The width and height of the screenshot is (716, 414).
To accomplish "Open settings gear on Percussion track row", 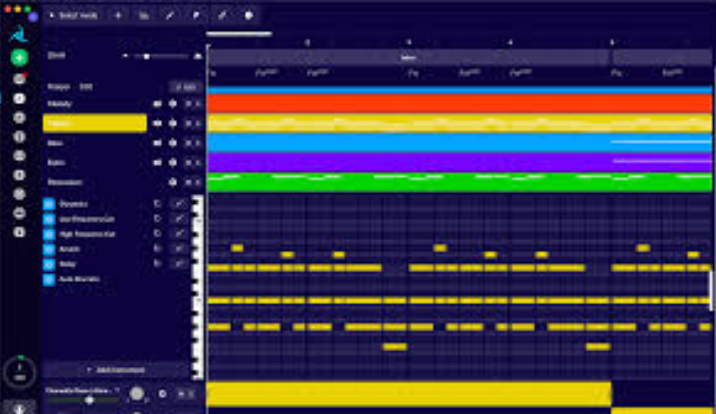I will [x=173, y=182].
